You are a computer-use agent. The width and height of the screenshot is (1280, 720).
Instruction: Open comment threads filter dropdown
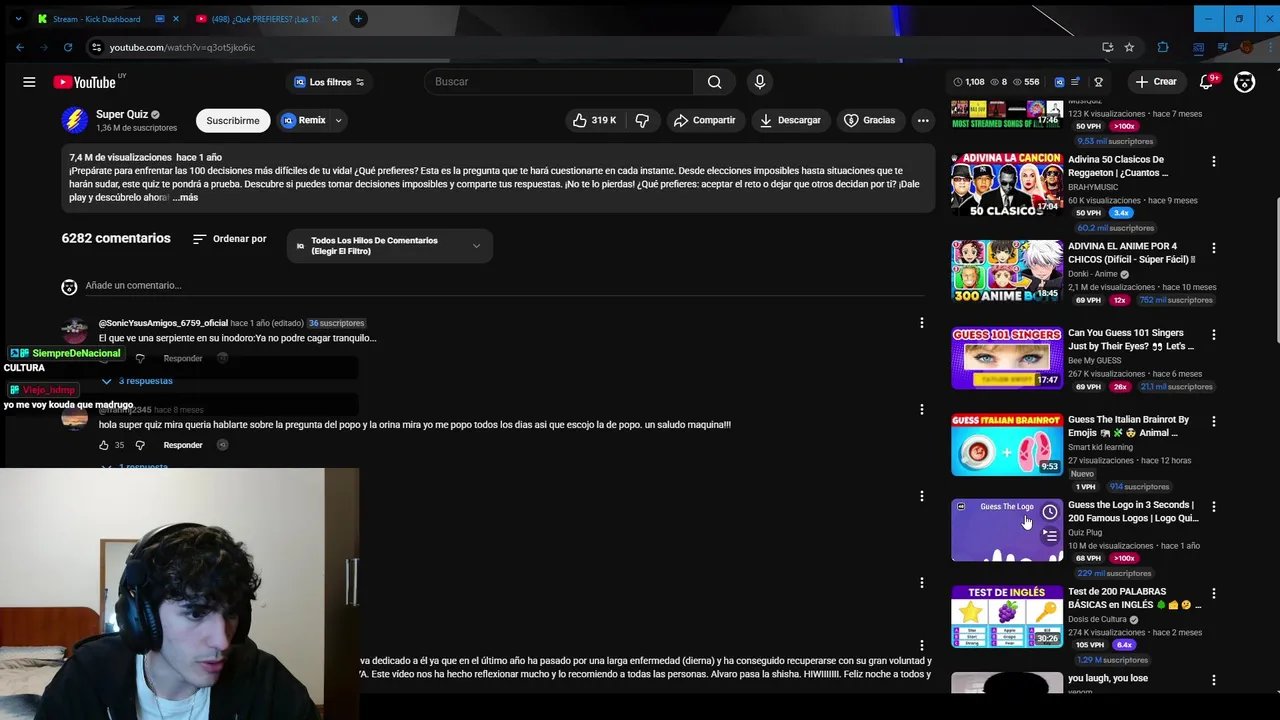tap(389, 246)
